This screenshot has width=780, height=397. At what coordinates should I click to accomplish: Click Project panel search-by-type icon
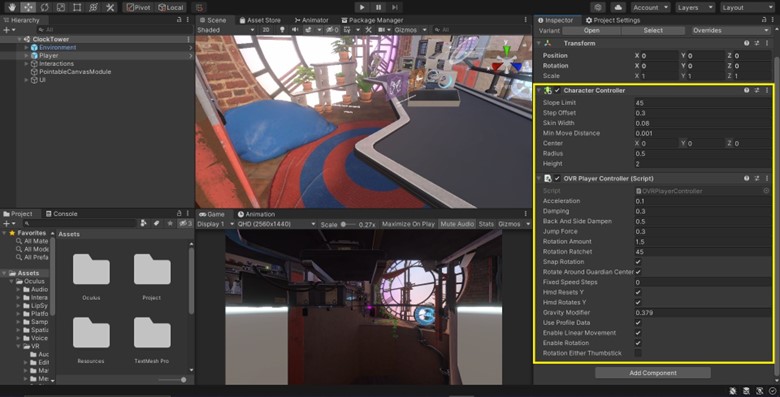143,223
